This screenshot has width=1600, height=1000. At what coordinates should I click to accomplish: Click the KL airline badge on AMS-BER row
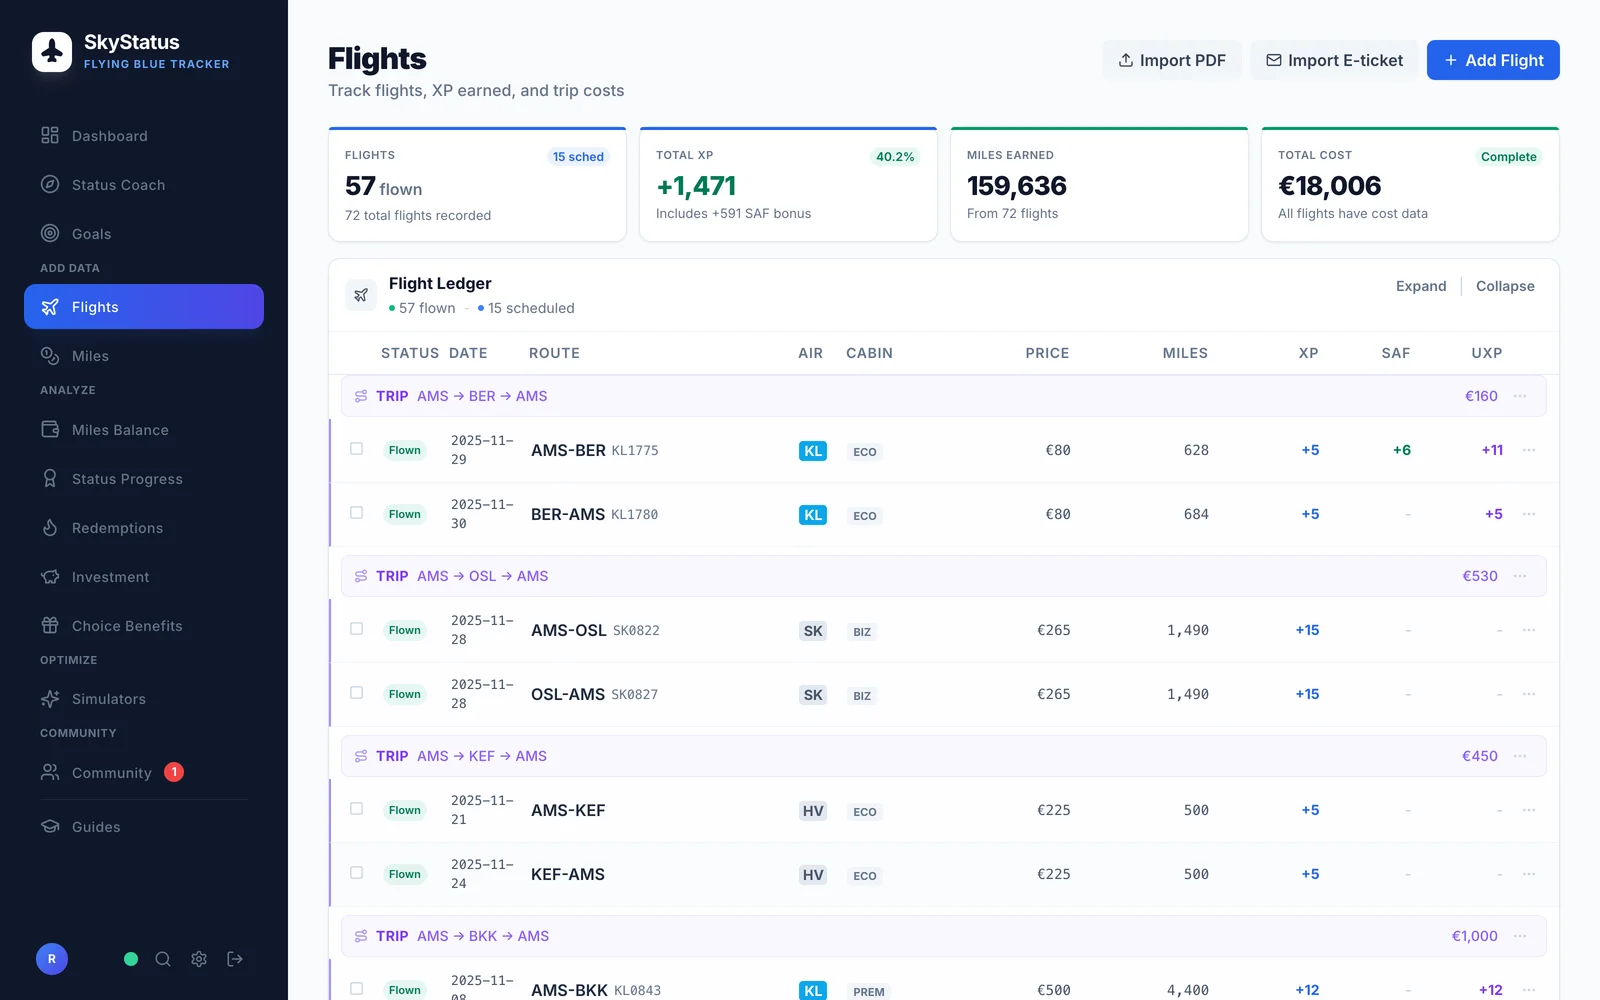pos(813,451)
